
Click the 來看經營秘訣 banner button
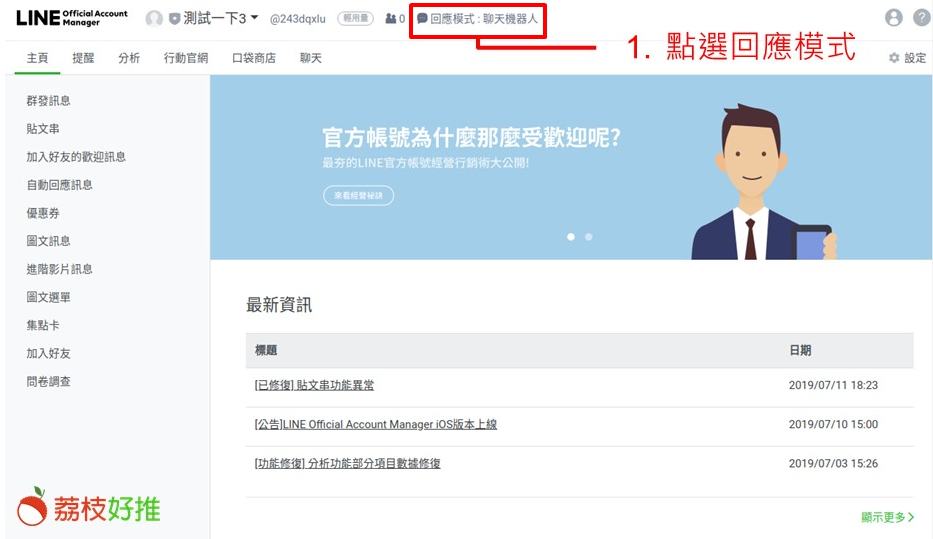pos(358,196)
